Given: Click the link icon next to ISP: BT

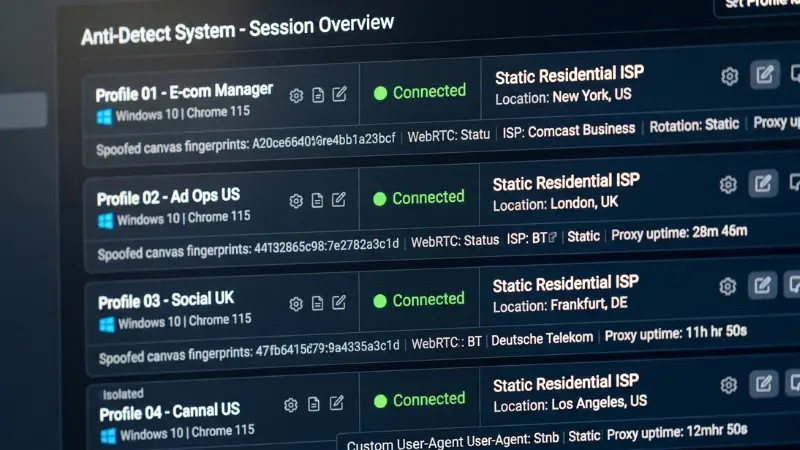Looking at the screenshot, I should 552,237.
